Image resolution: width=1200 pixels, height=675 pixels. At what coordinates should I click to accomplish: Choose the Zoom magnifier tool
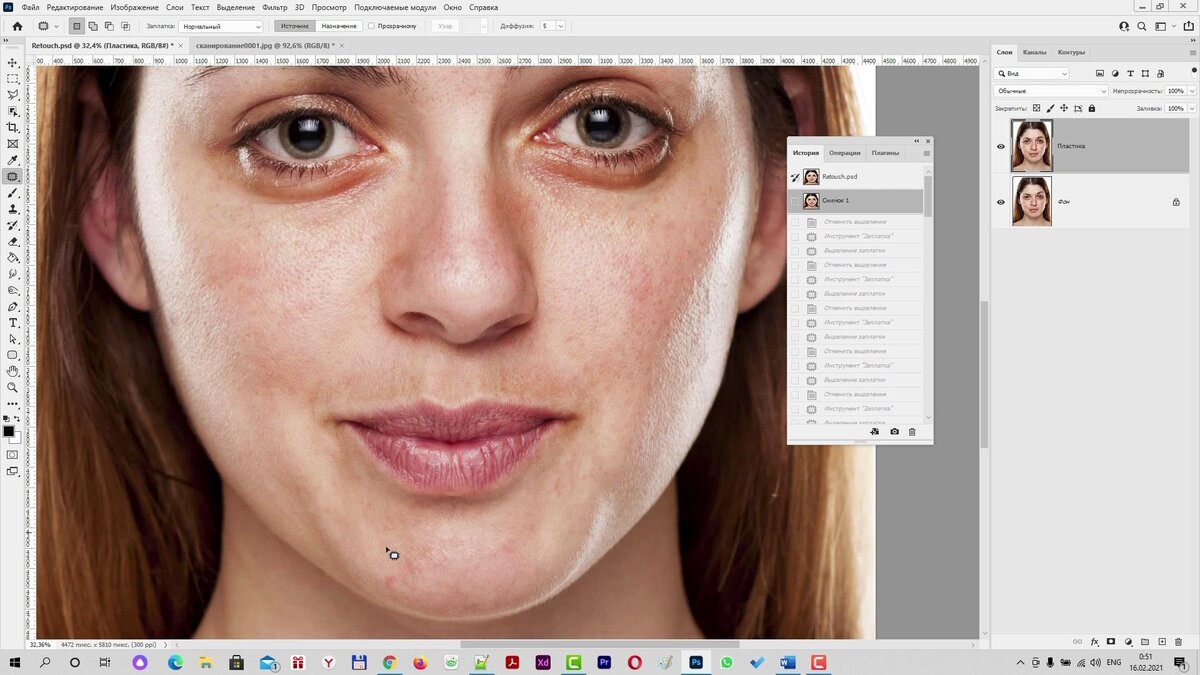click(13, 387)
